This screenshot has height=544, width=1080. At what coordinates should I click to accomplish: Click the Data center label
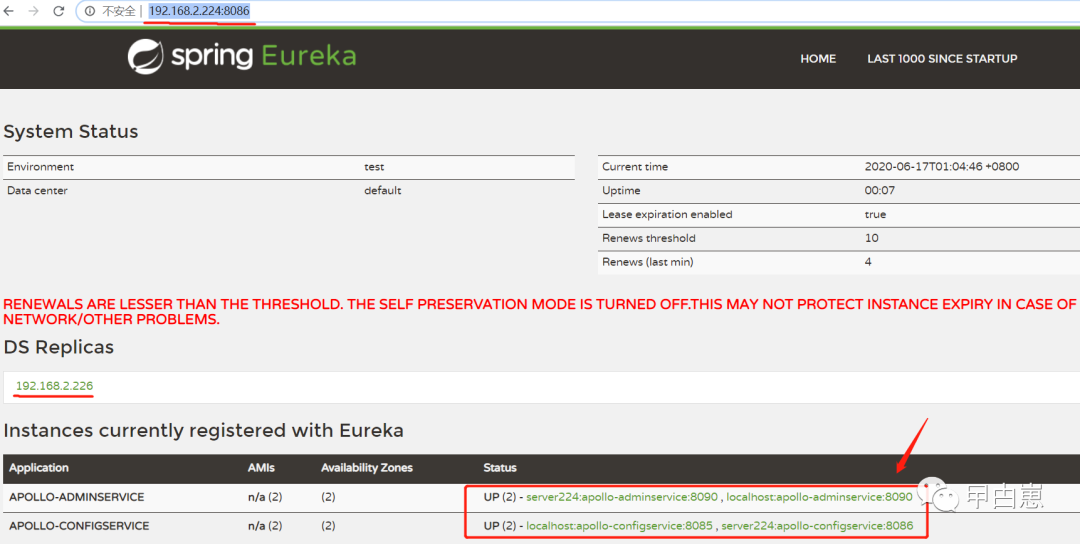37,191
